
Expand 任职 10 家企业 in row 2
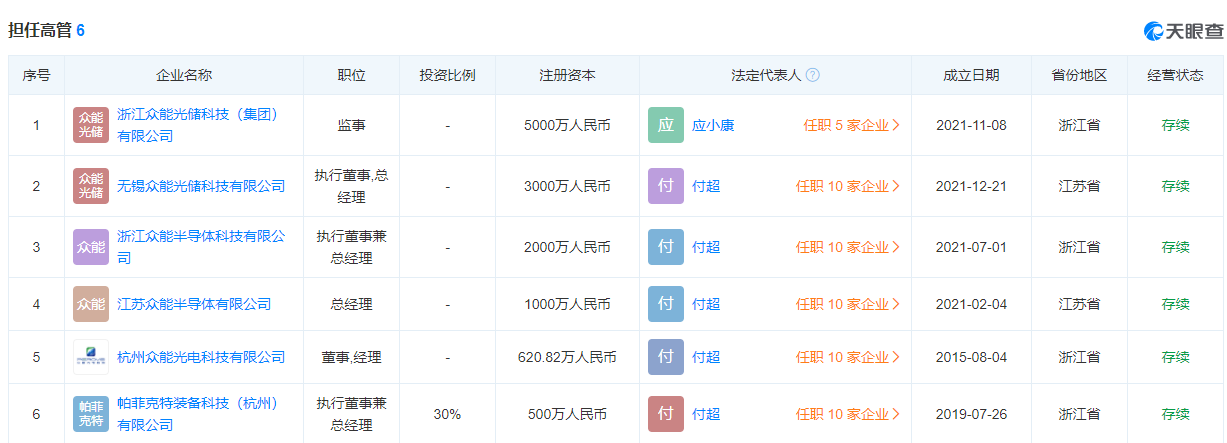(848, 186)
